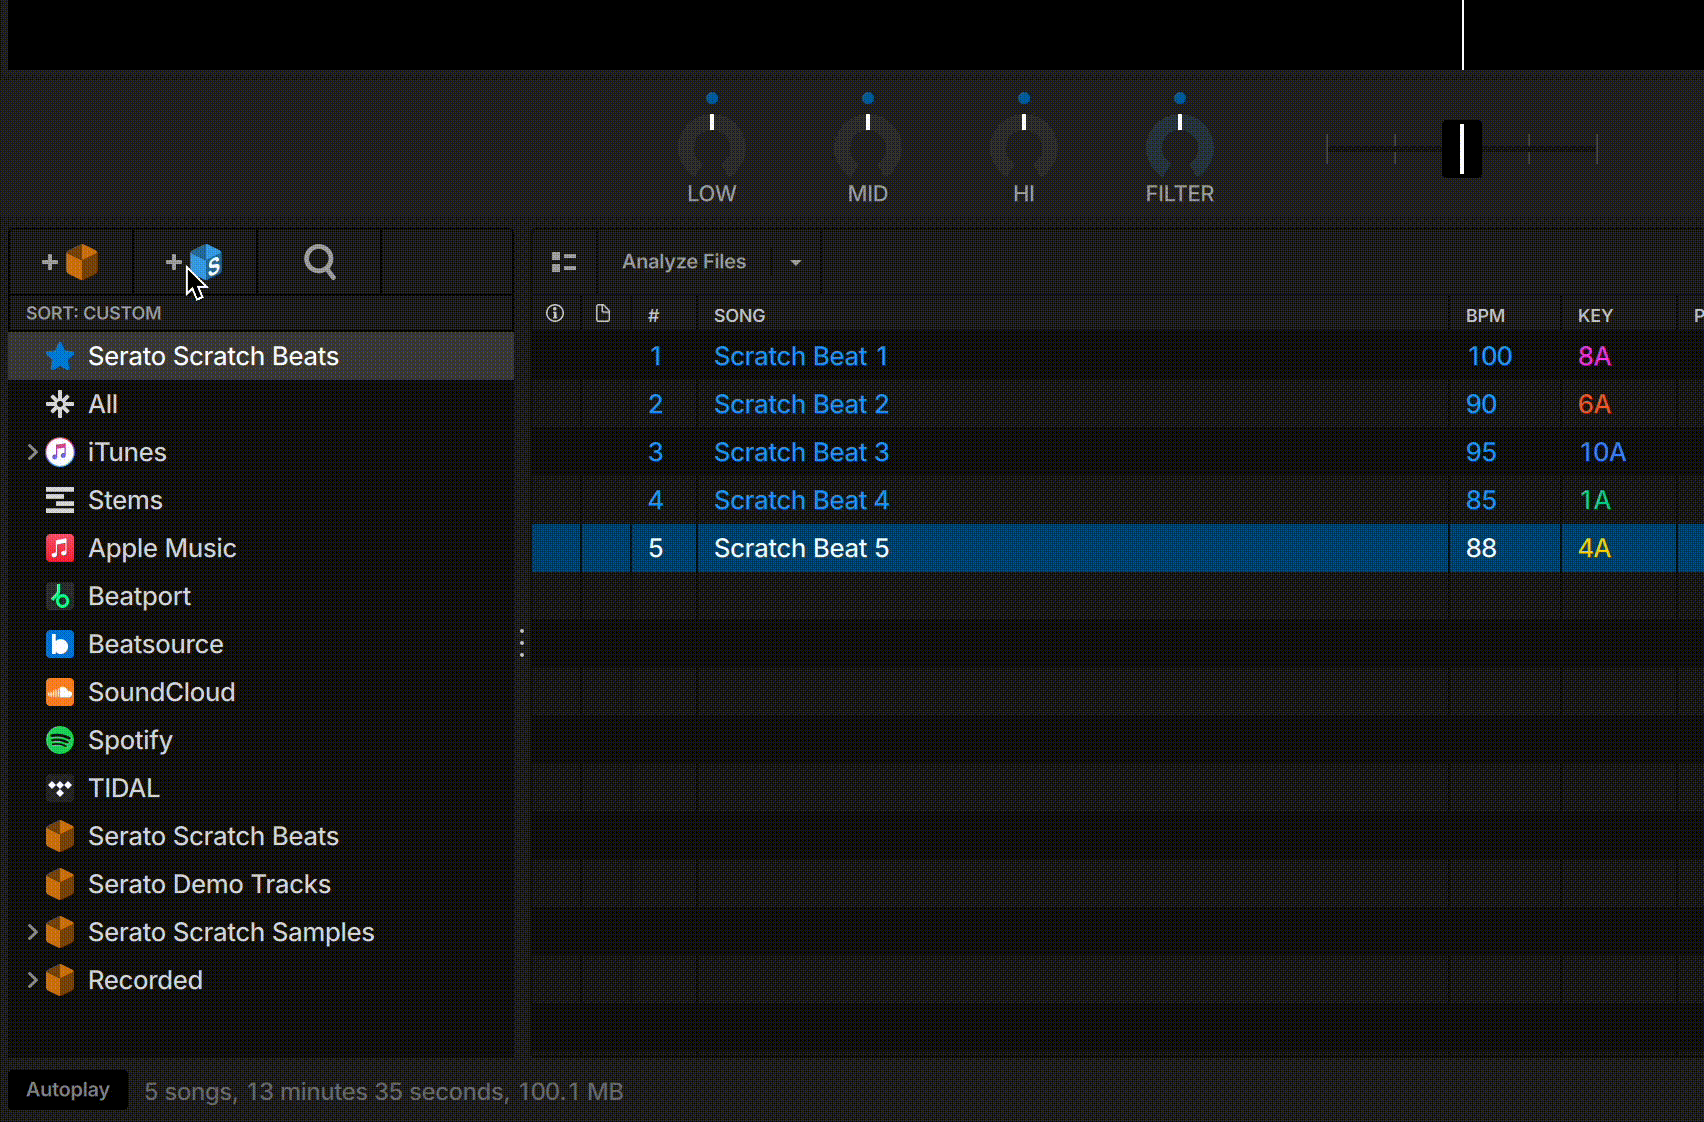Click the Spotify logo icon

coord(60,740)
